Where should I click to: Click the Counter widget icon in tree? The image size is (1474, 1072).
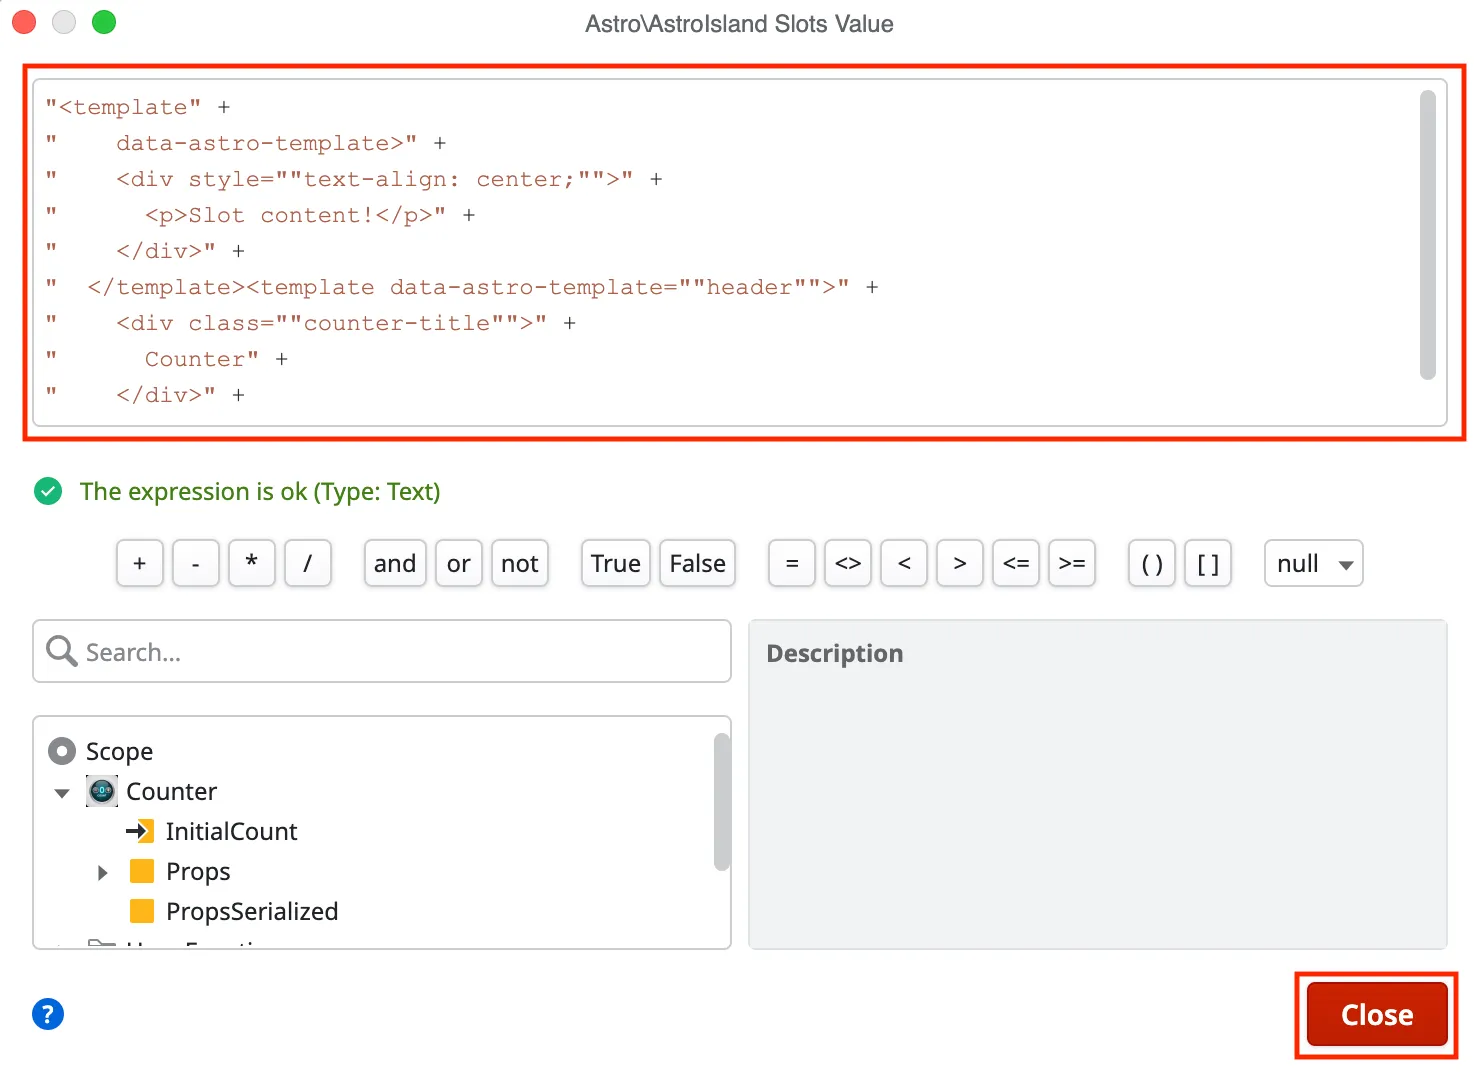(102, 791)
